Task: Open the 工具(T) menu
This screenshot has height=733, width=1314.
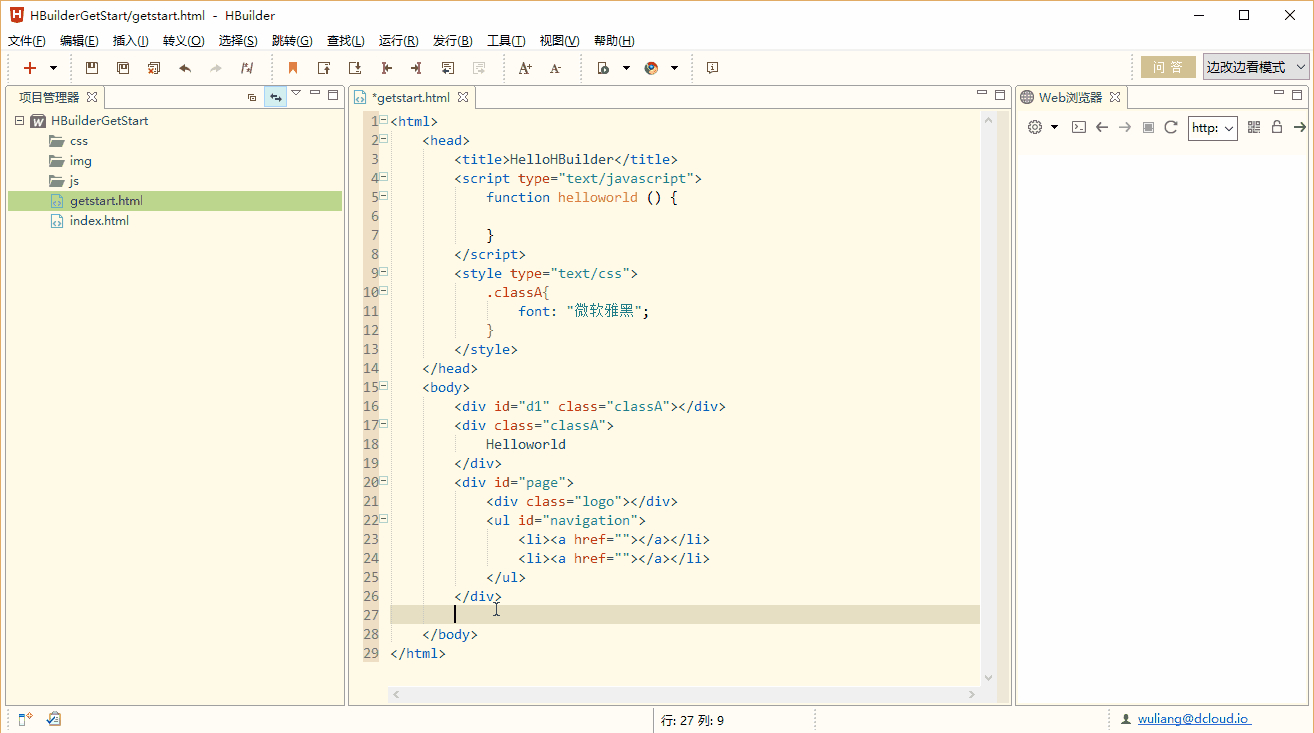Action: tap(506, 41)
